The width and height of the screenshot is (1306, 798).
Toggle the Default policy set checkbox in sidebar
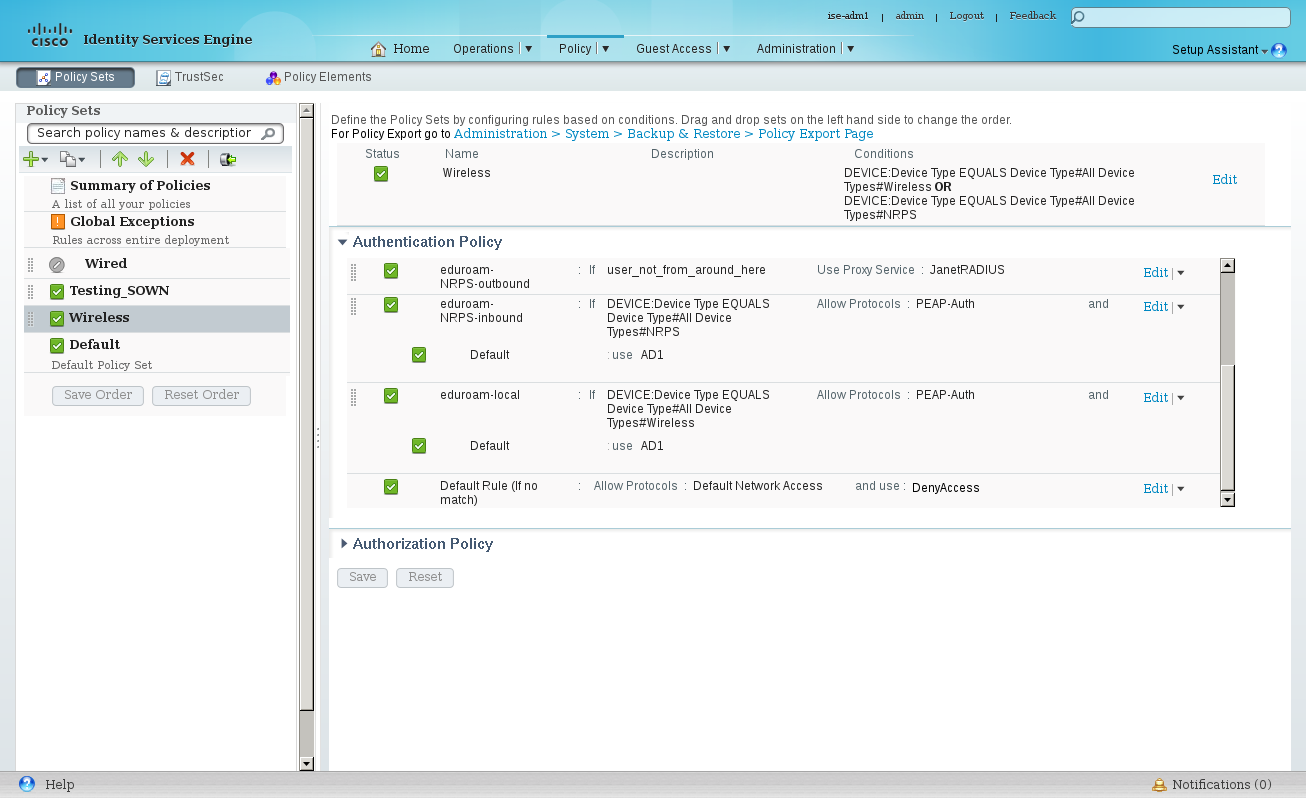(57, 346)
